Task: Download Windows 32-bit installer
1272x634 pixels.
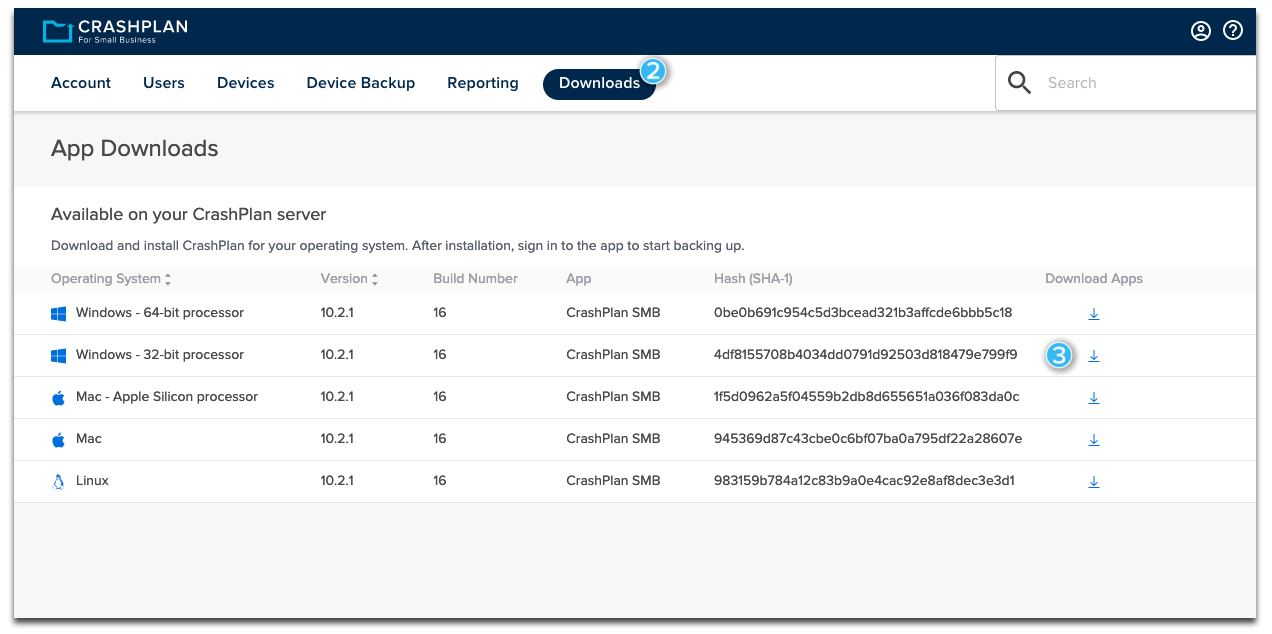Action: 1094,356
